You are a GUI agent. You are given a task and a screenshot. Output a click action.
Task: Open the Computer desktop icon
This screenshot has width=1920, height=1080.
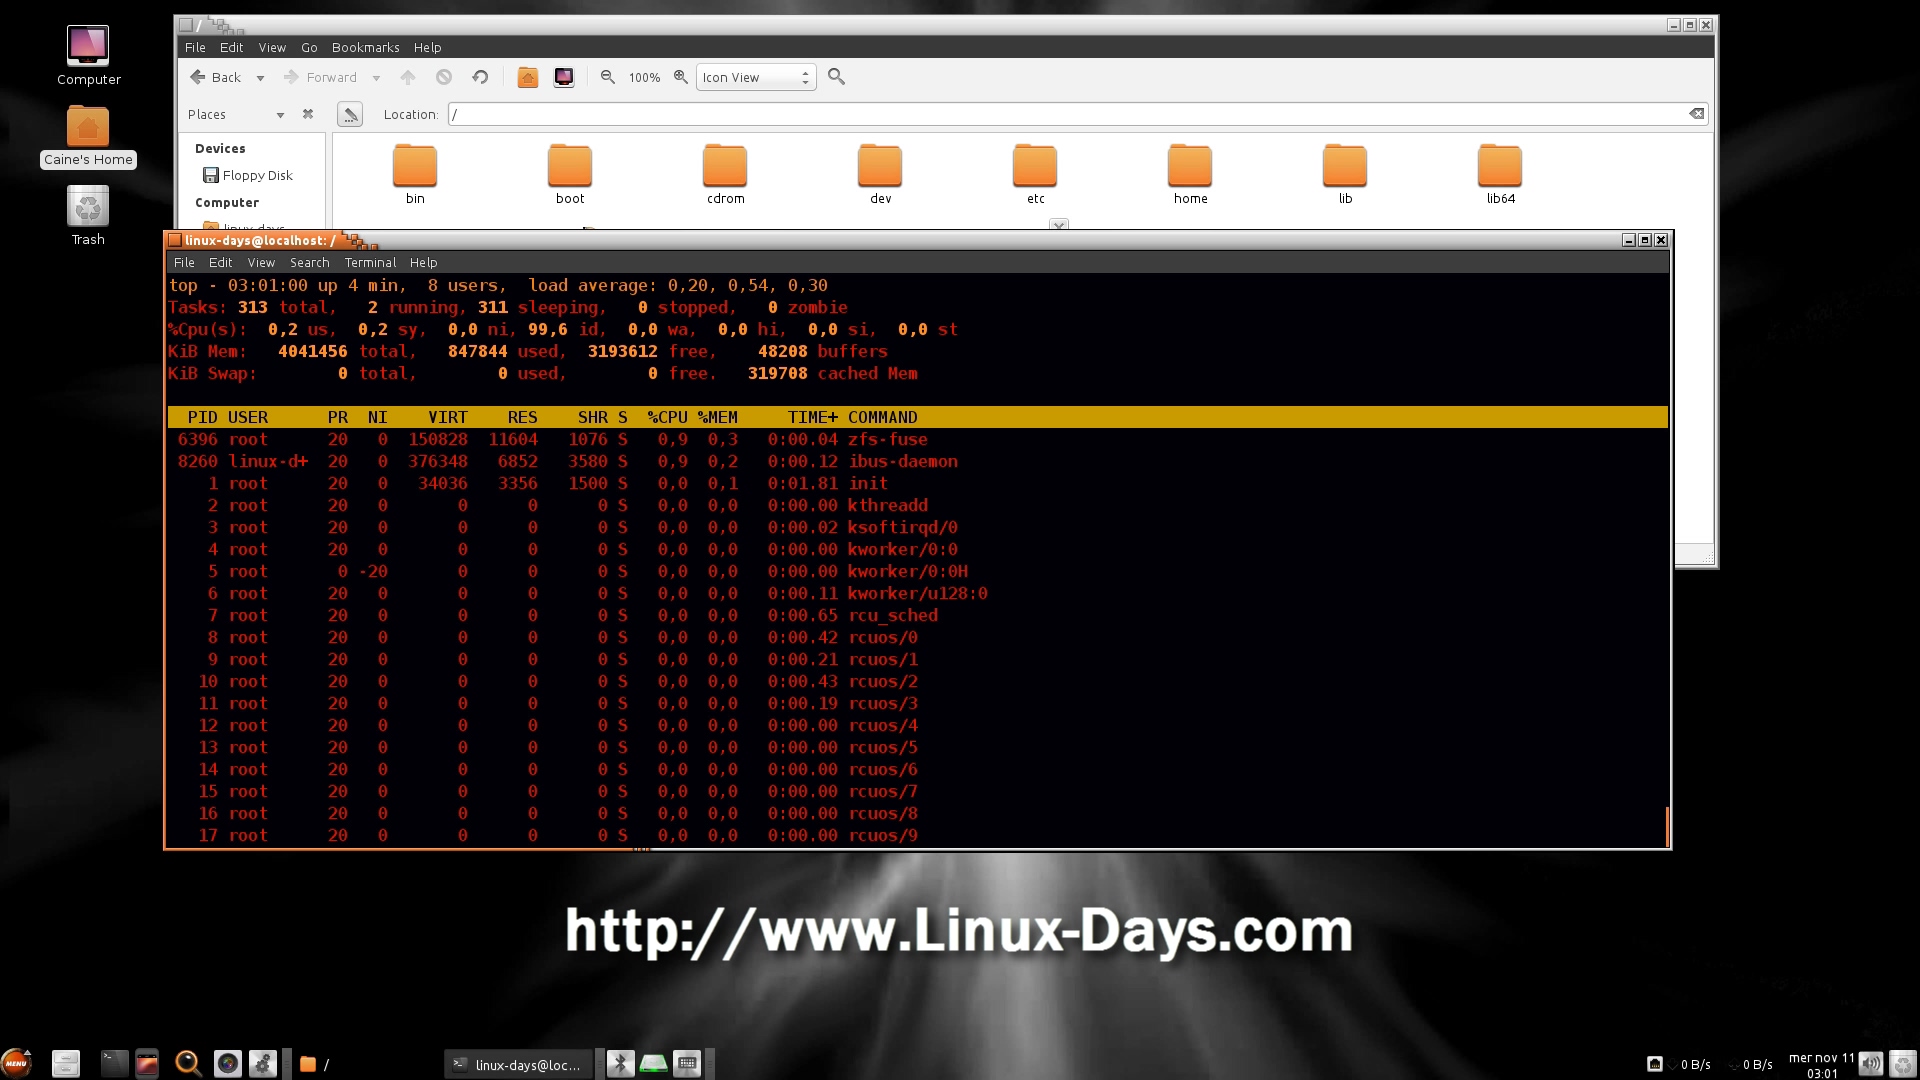point(88,55)
